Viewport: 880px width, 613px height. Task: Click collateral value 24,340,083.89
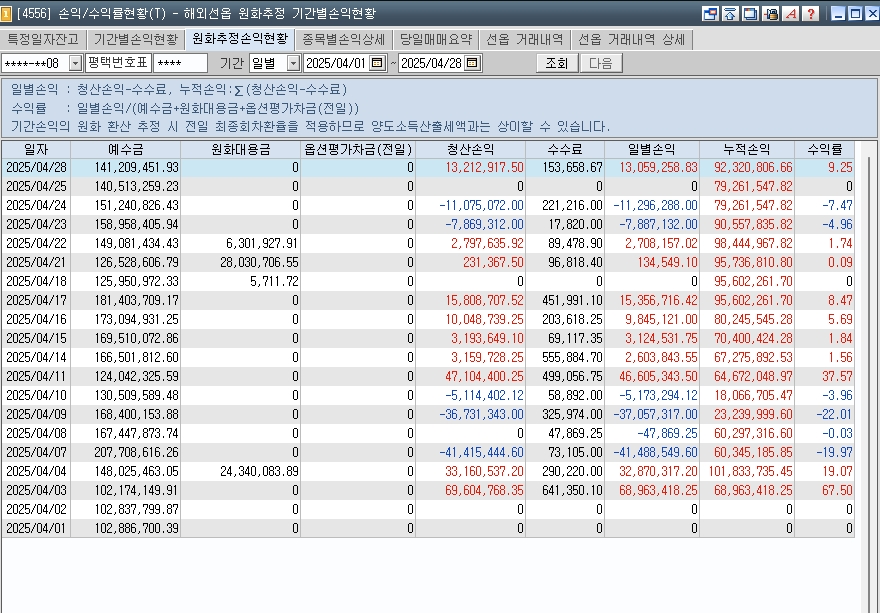[x=241, y=471]
